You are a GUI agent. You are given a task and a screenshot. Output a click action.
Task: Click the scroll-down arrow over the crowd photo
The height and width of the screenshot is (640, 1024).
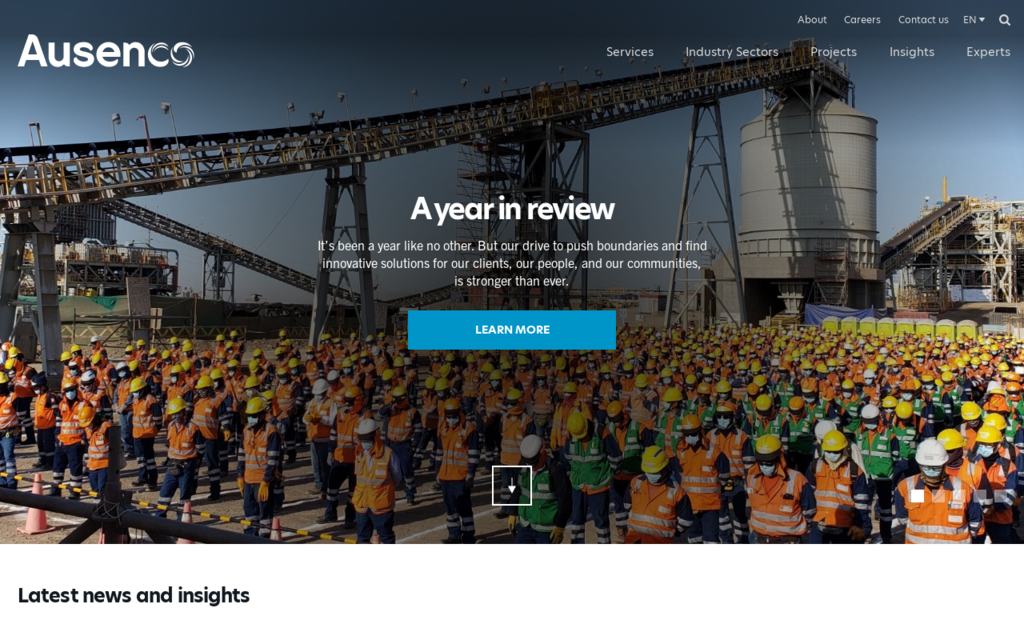(512, 487)
